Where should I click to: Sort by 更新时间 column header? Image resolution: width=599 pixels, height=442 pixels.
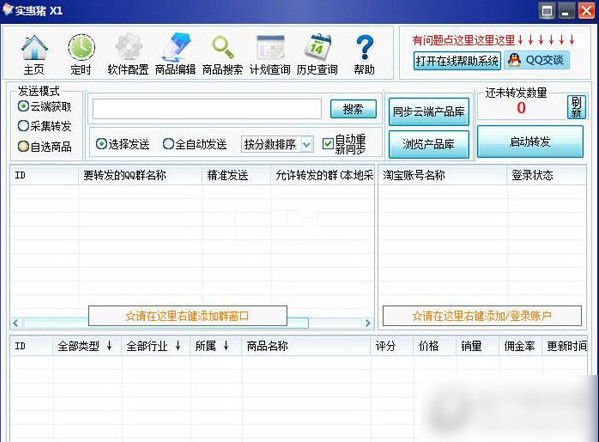565,346
